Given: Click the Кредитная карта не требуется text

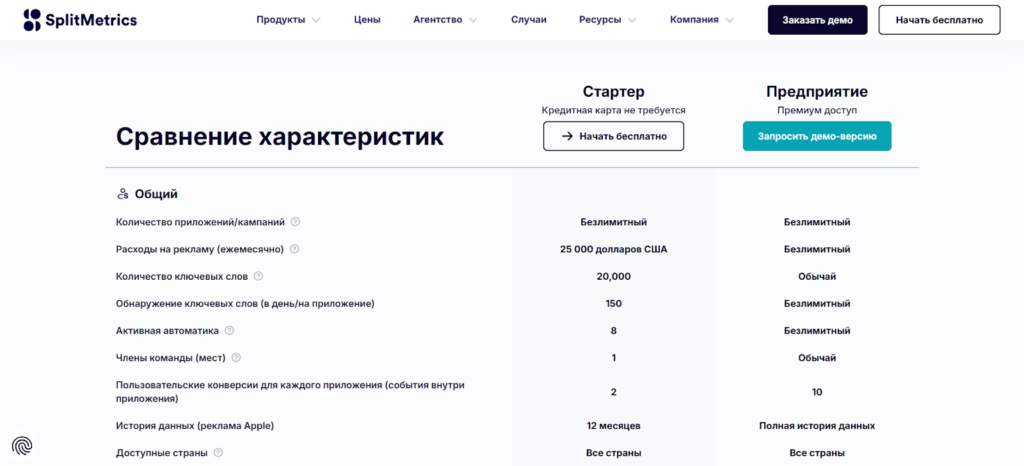Looking at the screenshot, I should (614, 110).
